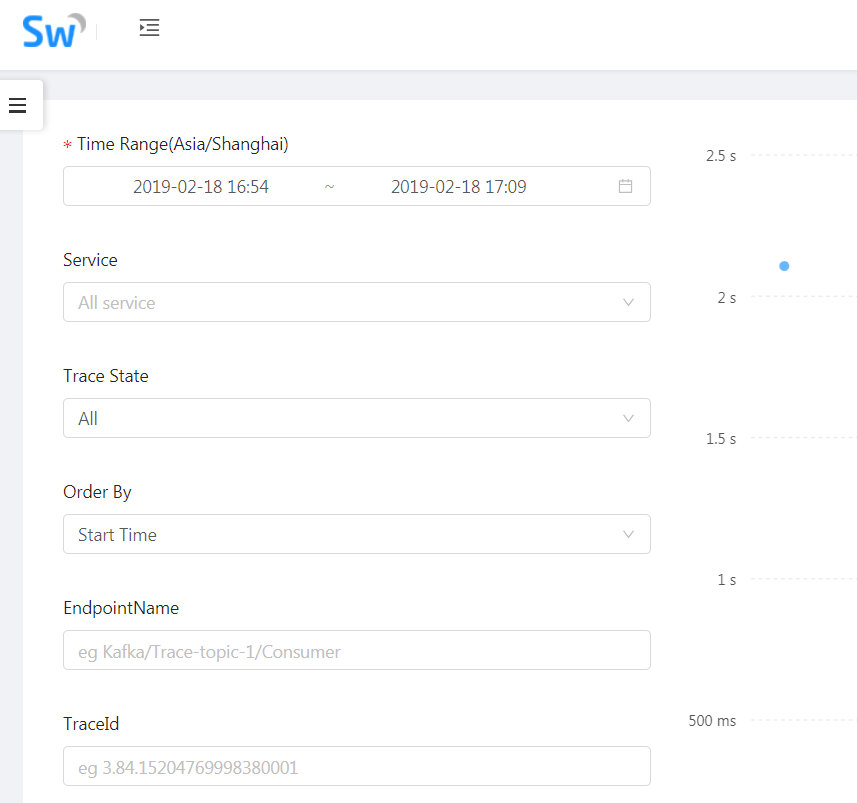Open the calendar icon in the time range field
This screenshot has width=857, height=803.
pyautogui.click(x=626, y=186)
